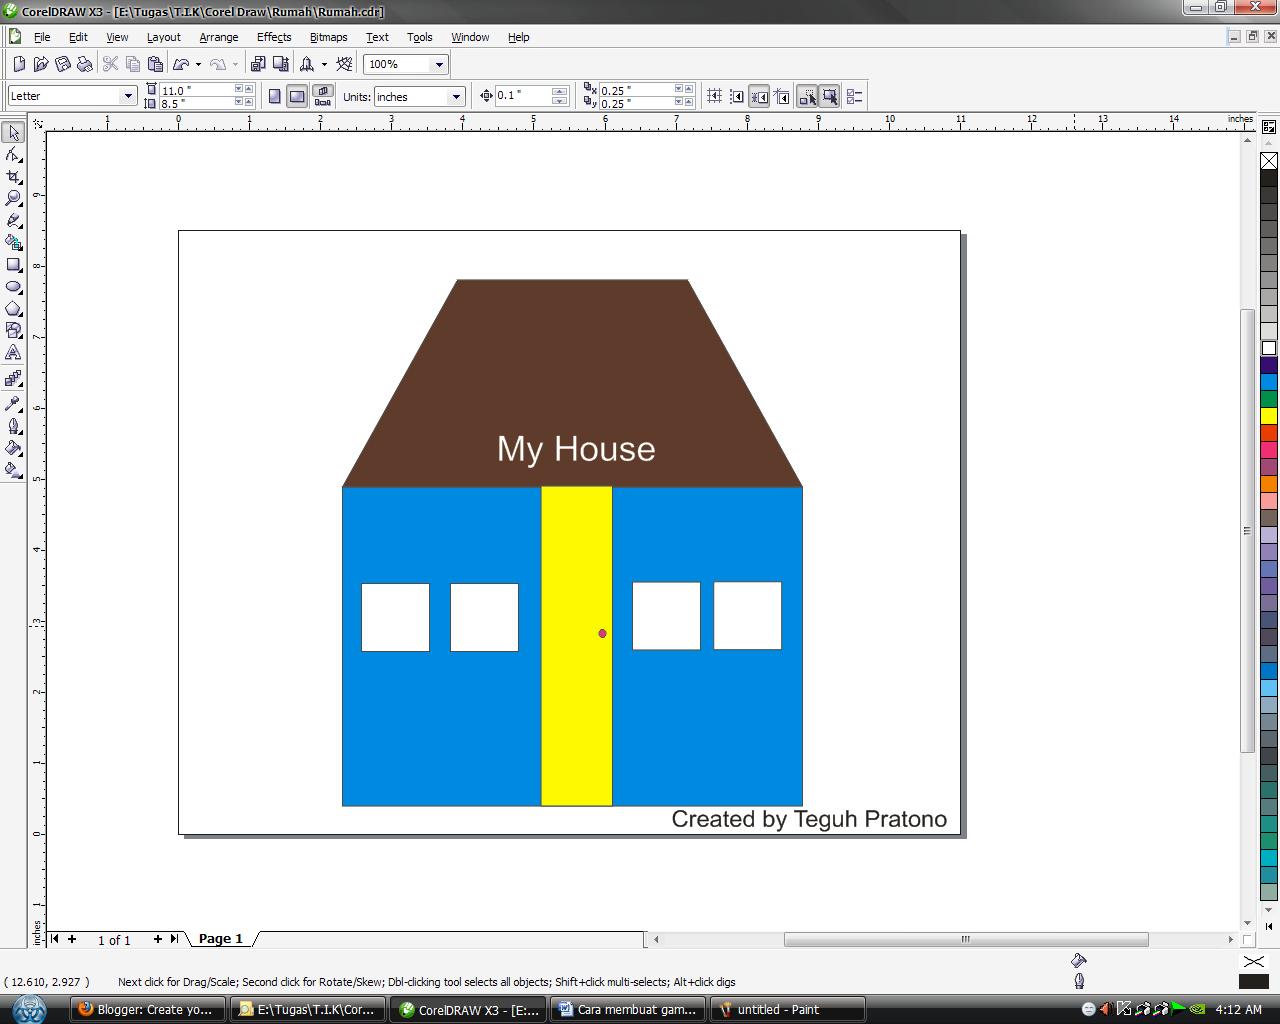This screenshot has height=1024, width=1280.
Task: Toggle Portrait page orientation
Action: click(275, 96)
